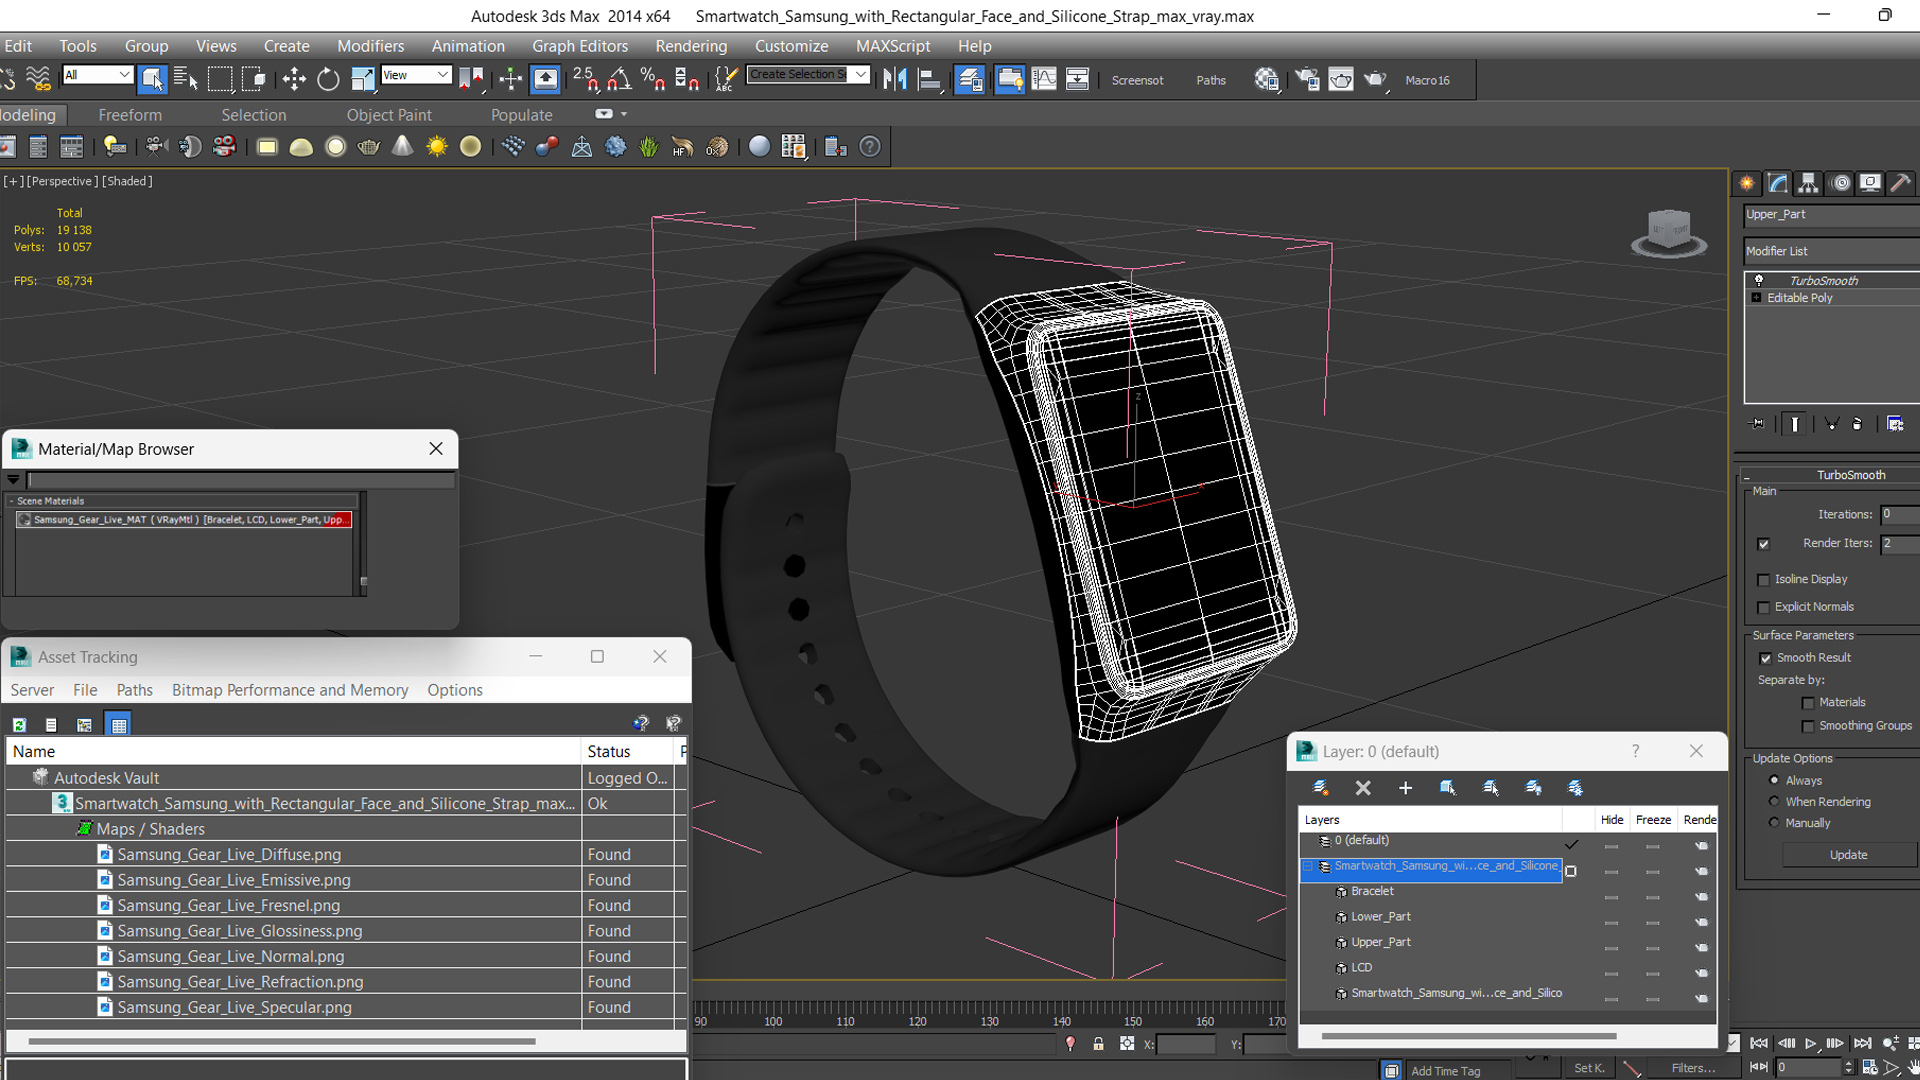This screenshot has height=1080, width=1920.
Task: Toggle the Explicit Normals checkbox
Action: 1764,608
